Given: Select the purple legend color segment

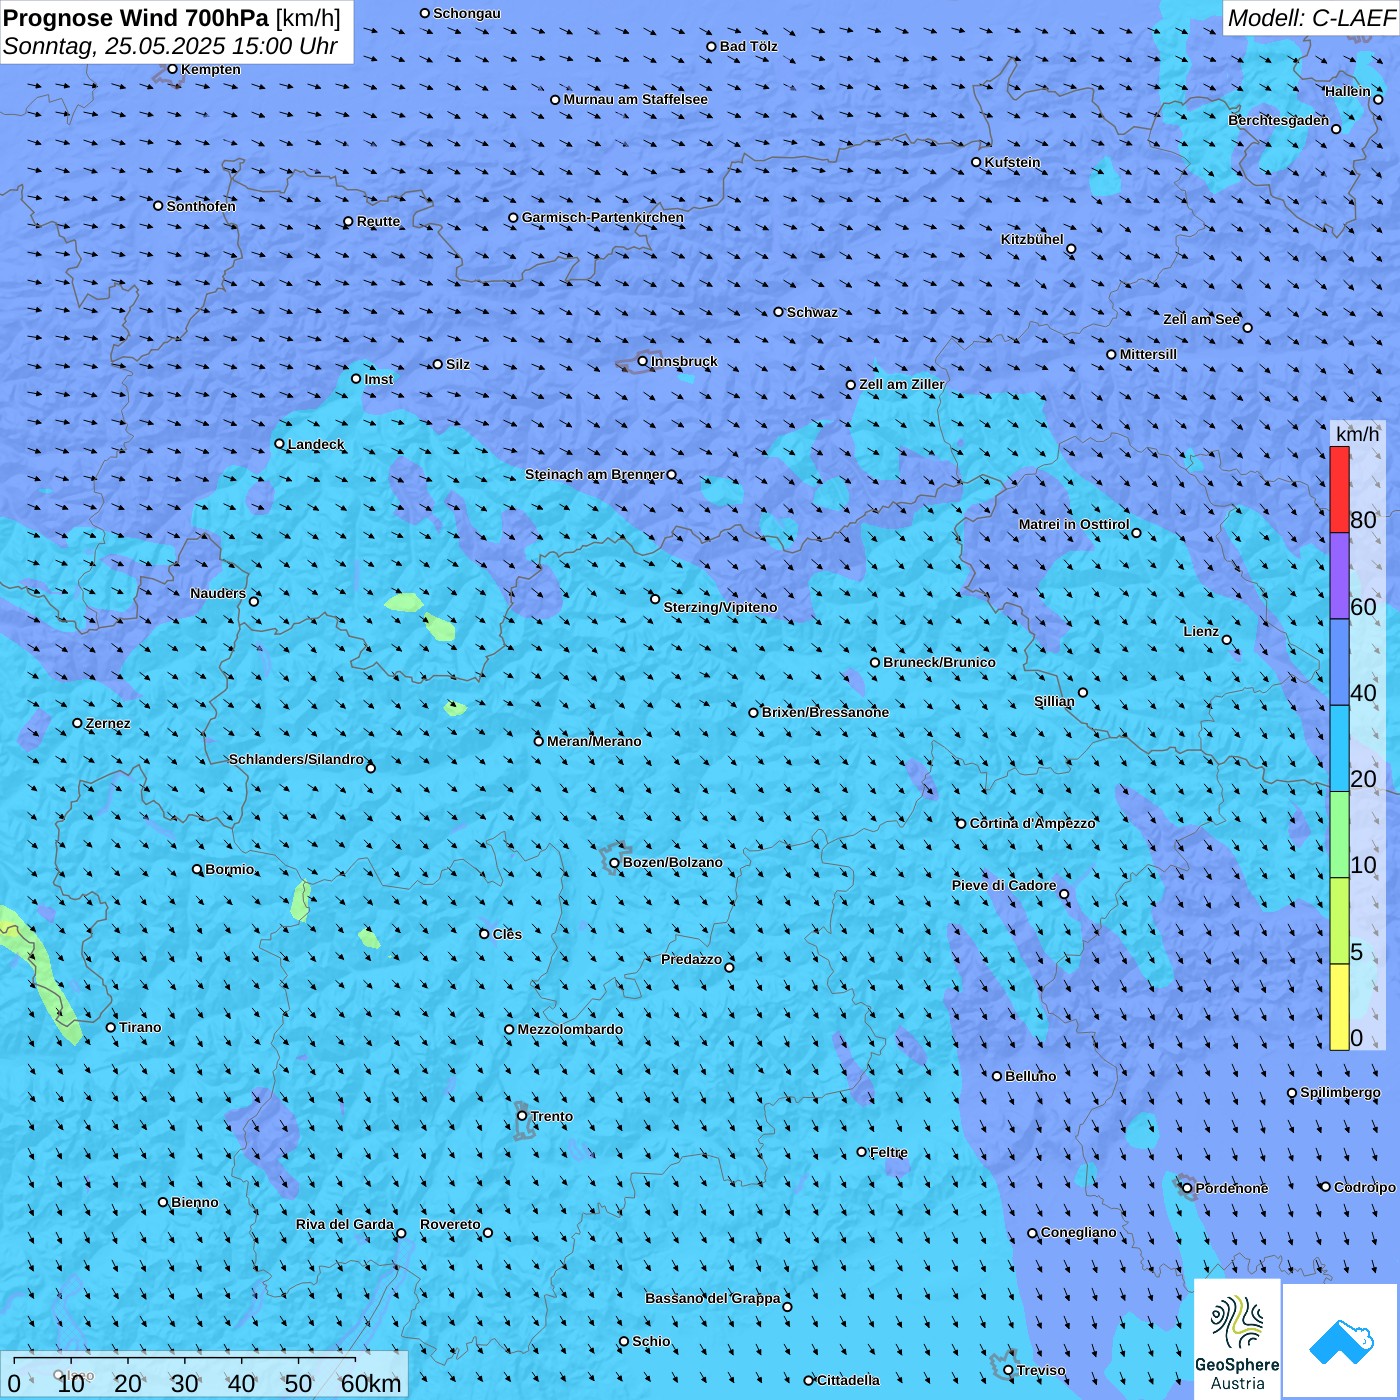Looking at the screenshot, I should tap(1339, 576).
